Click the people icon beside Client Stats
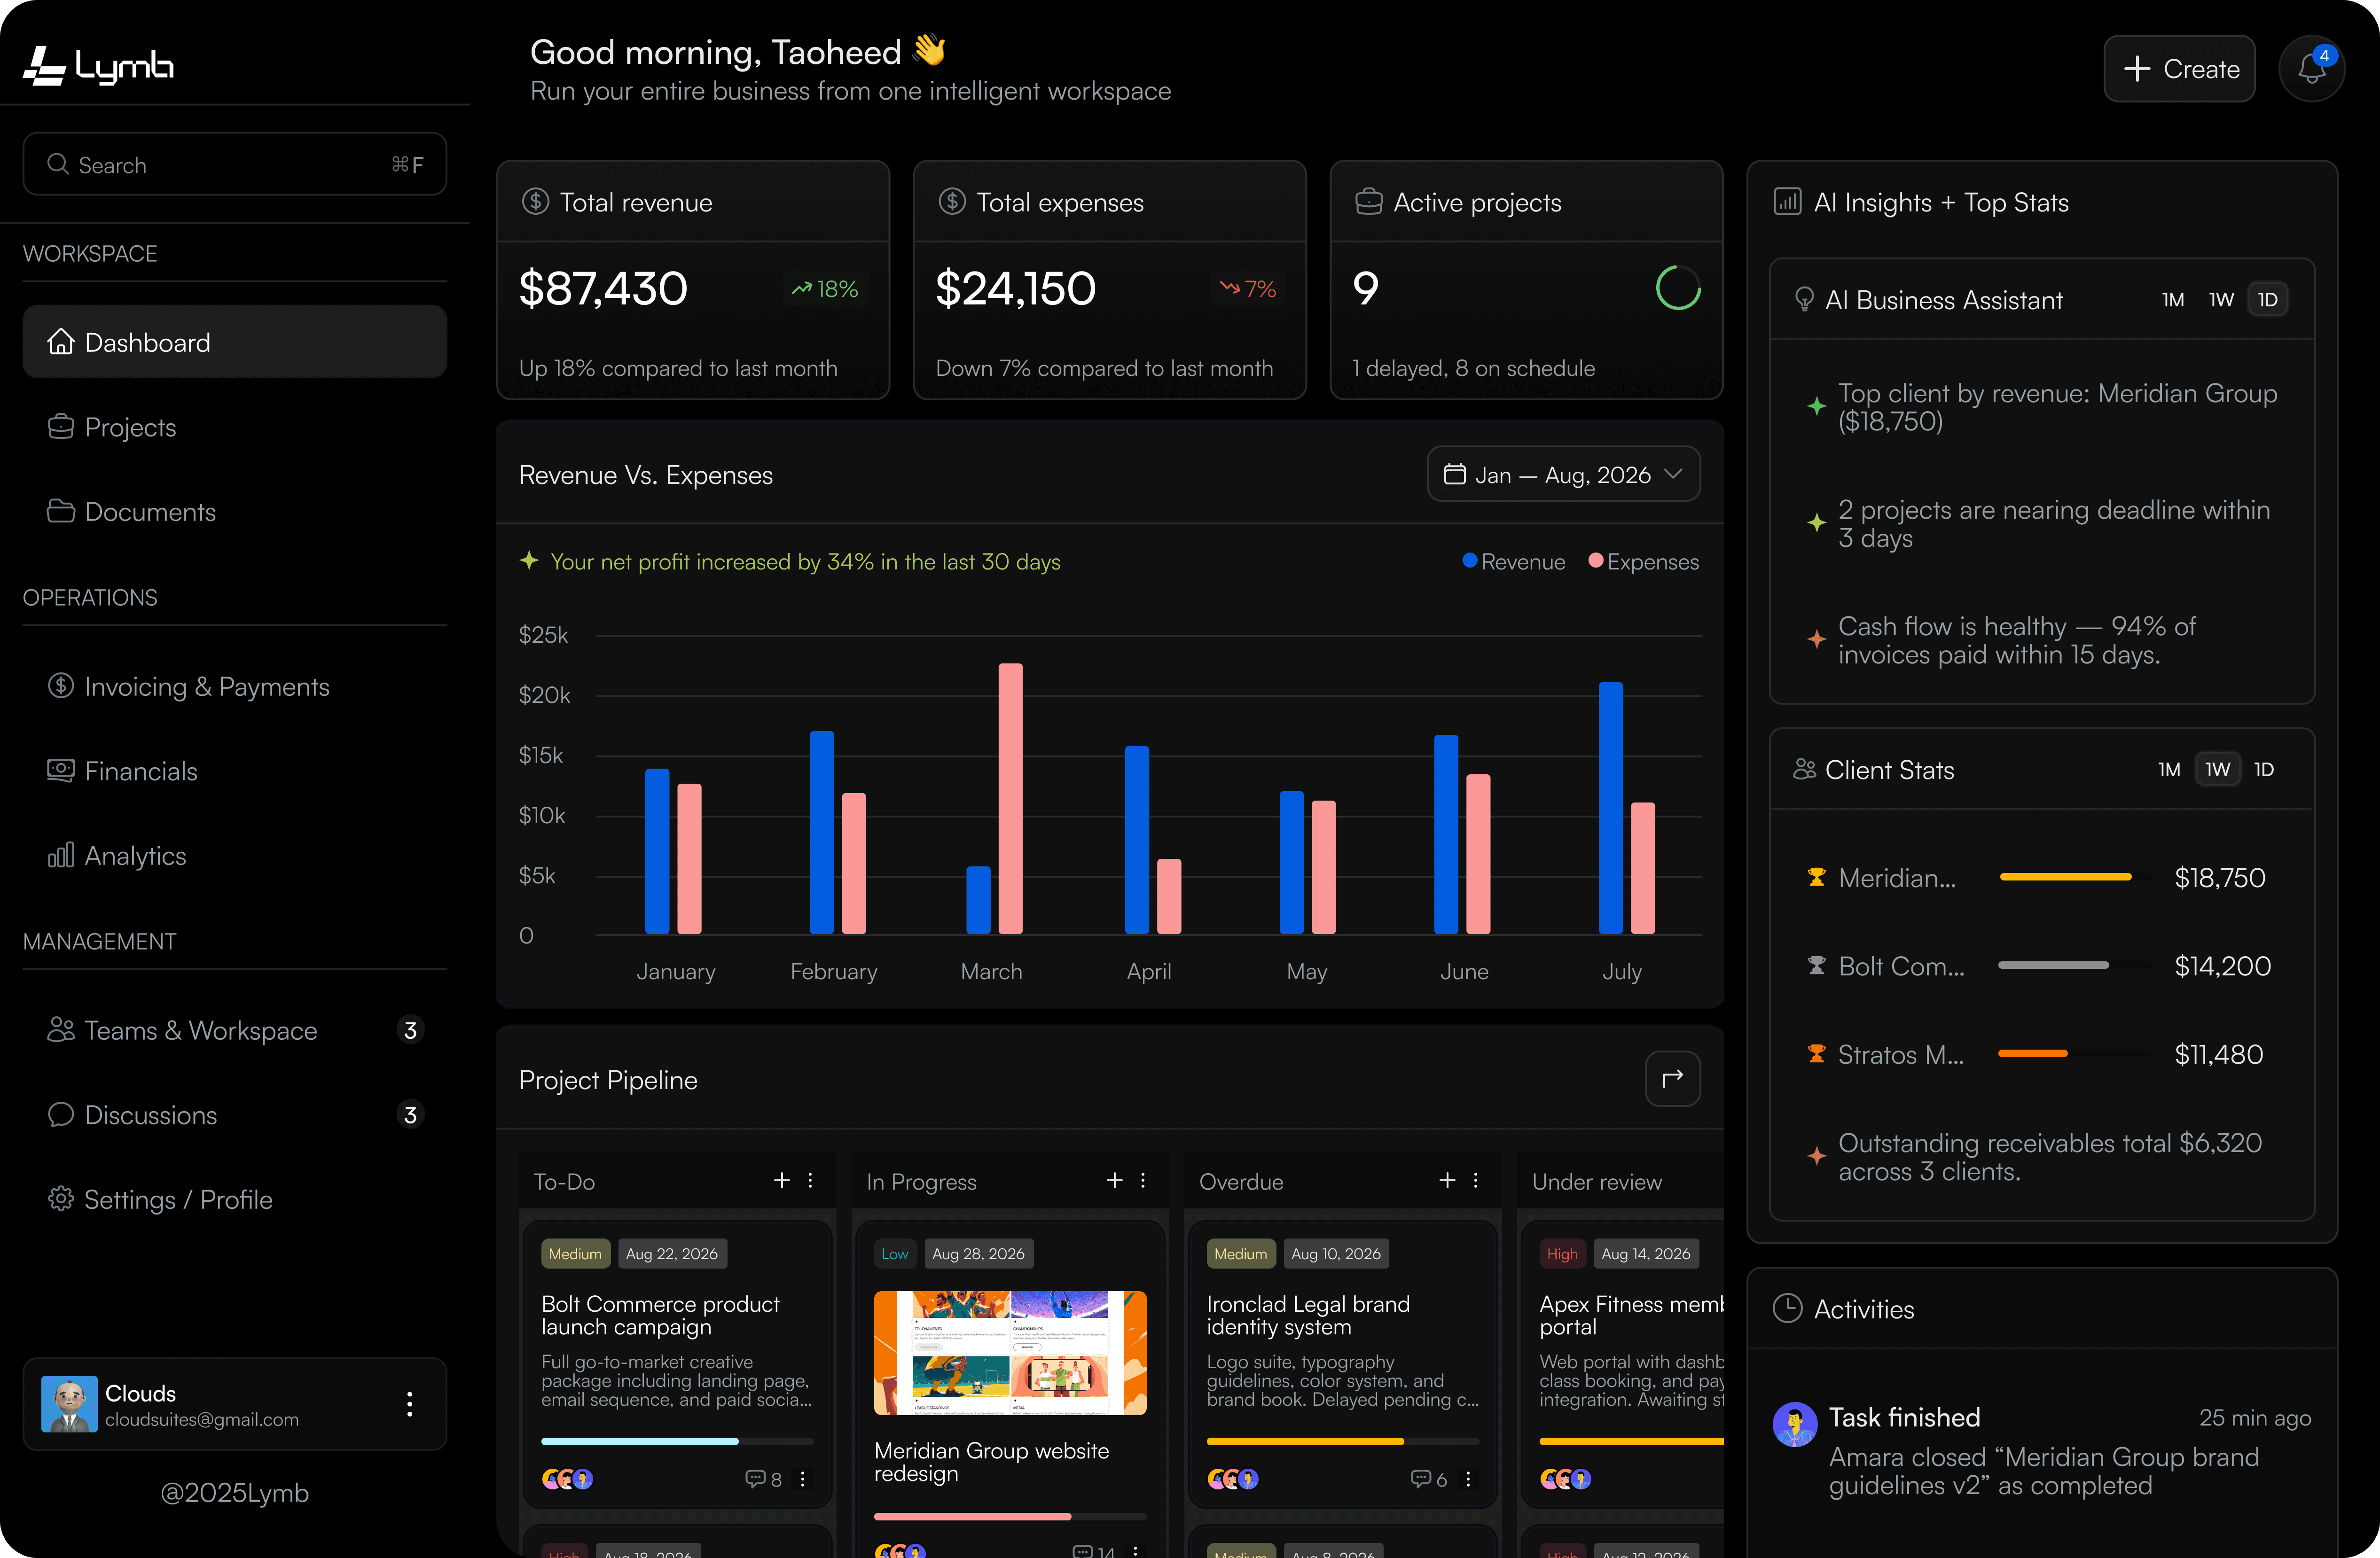Viewport: 2380px width, 1558px height. (x=1804, y=769)
